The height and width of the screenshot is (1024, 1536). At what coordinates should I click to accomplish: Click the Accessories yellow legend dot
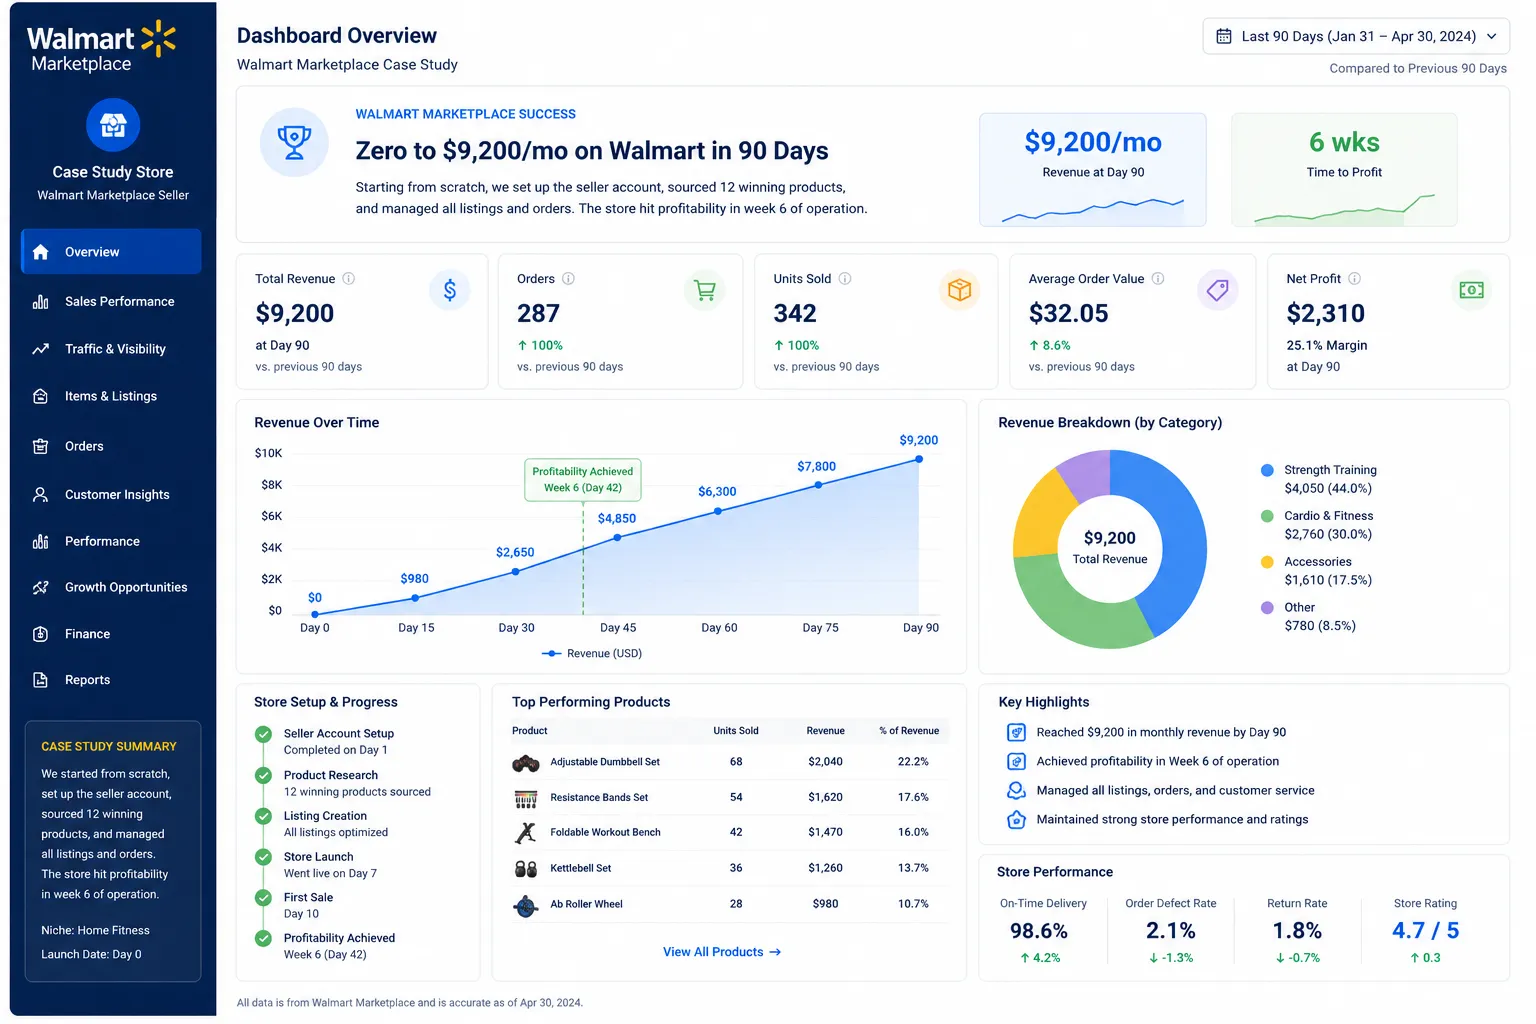1267,562
